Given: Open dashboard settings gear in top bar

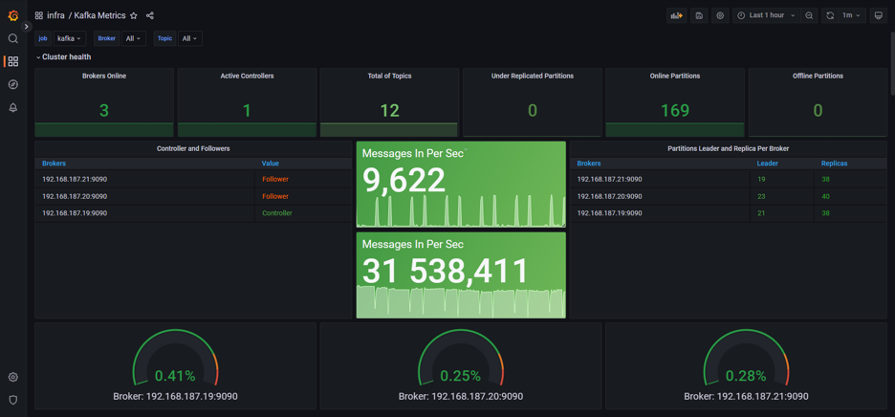Looking at the screenshot, I should tap(720, 15).
